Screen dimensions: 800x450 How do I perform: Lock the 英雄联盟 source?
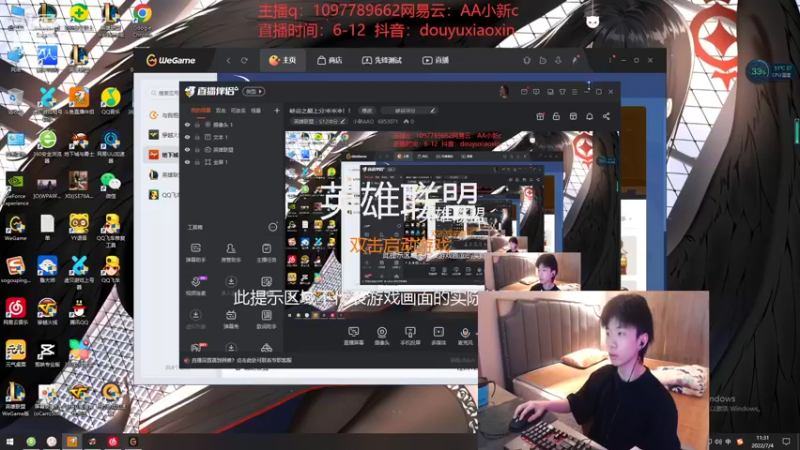pyautogui.click(x=197, y=149)
